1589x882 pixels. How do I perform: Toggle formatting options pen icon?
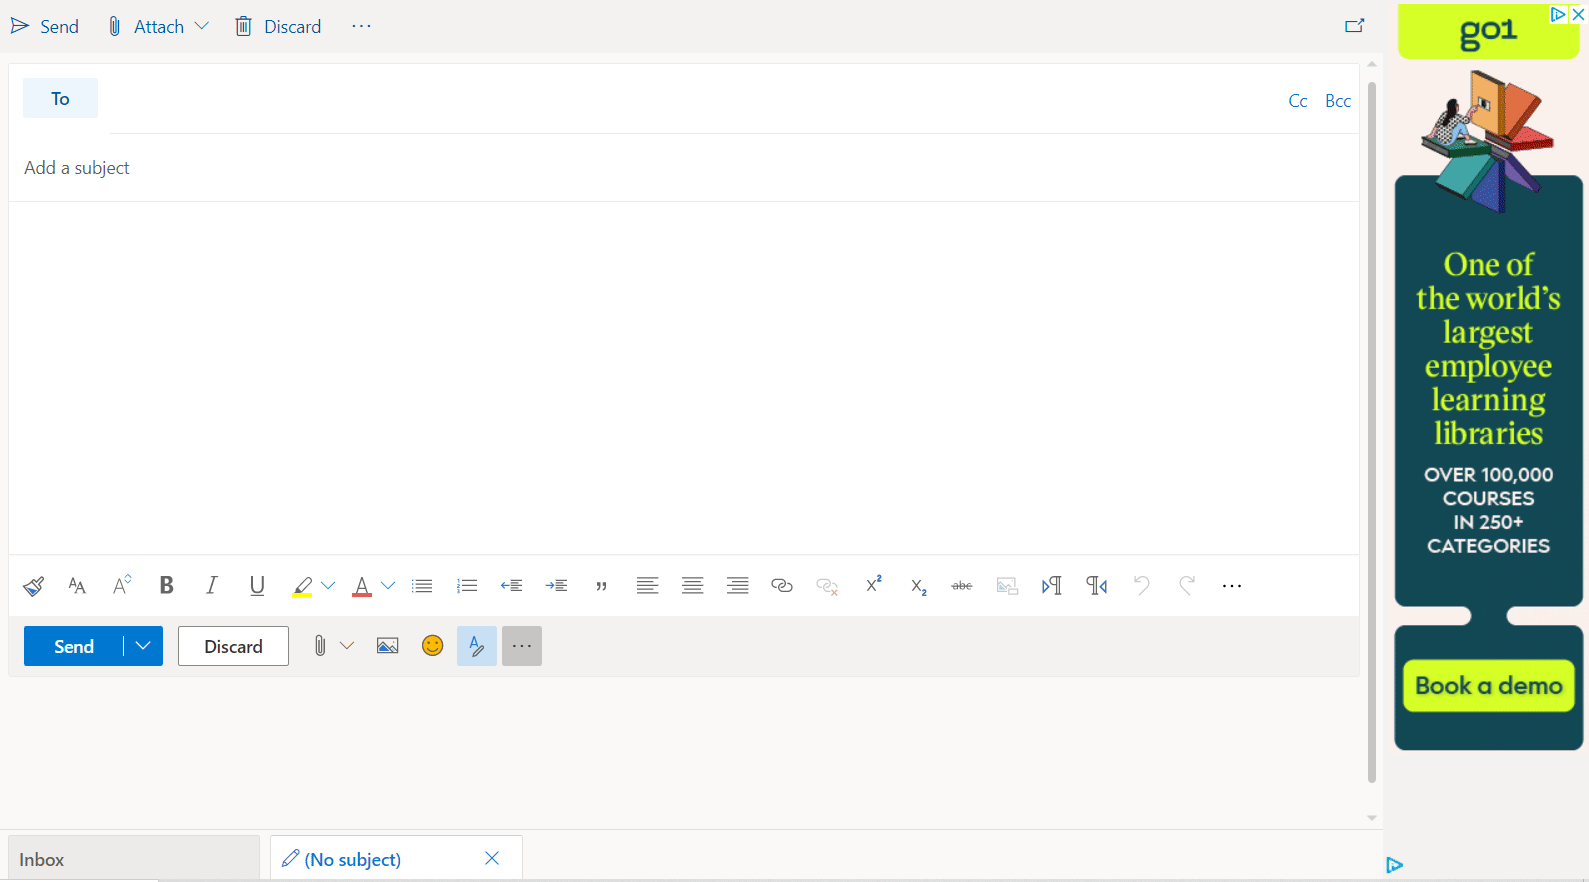point(477,646)
